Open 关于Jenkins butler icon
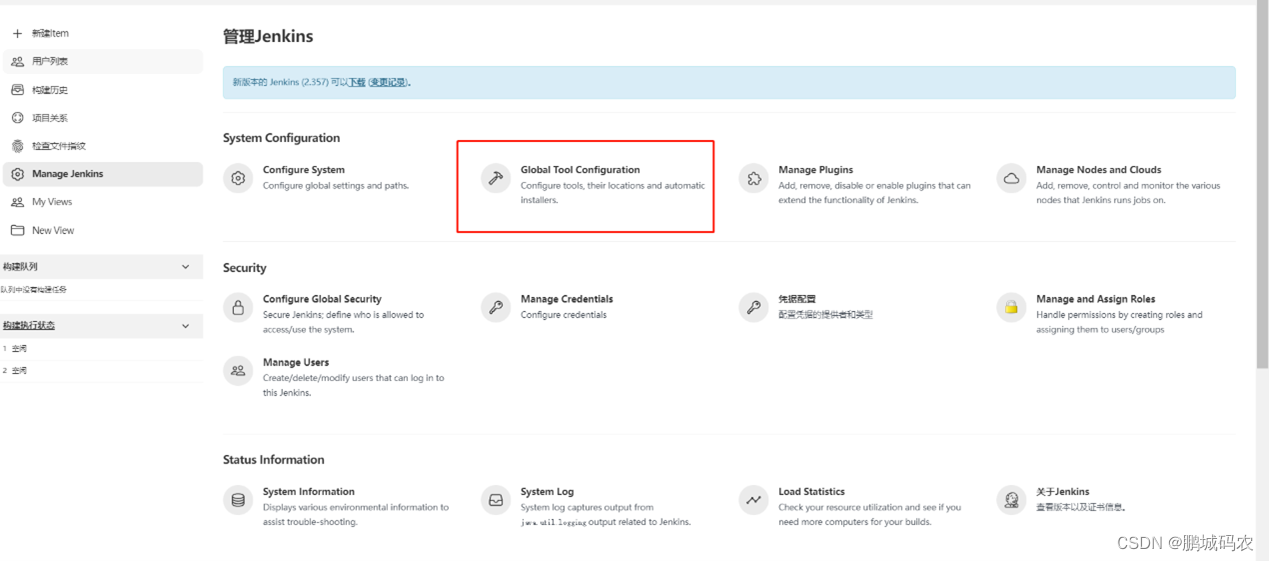Screen dimensions: 1269x561 (1011, 499)
